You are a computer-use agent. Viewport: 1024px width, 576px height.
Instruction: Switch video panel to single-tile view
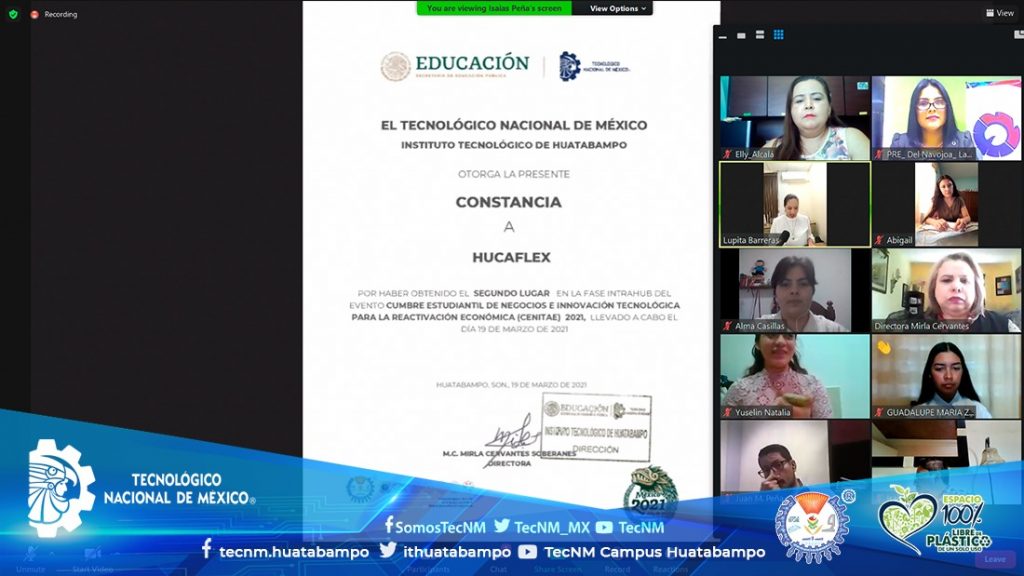[x=741, y=35]
